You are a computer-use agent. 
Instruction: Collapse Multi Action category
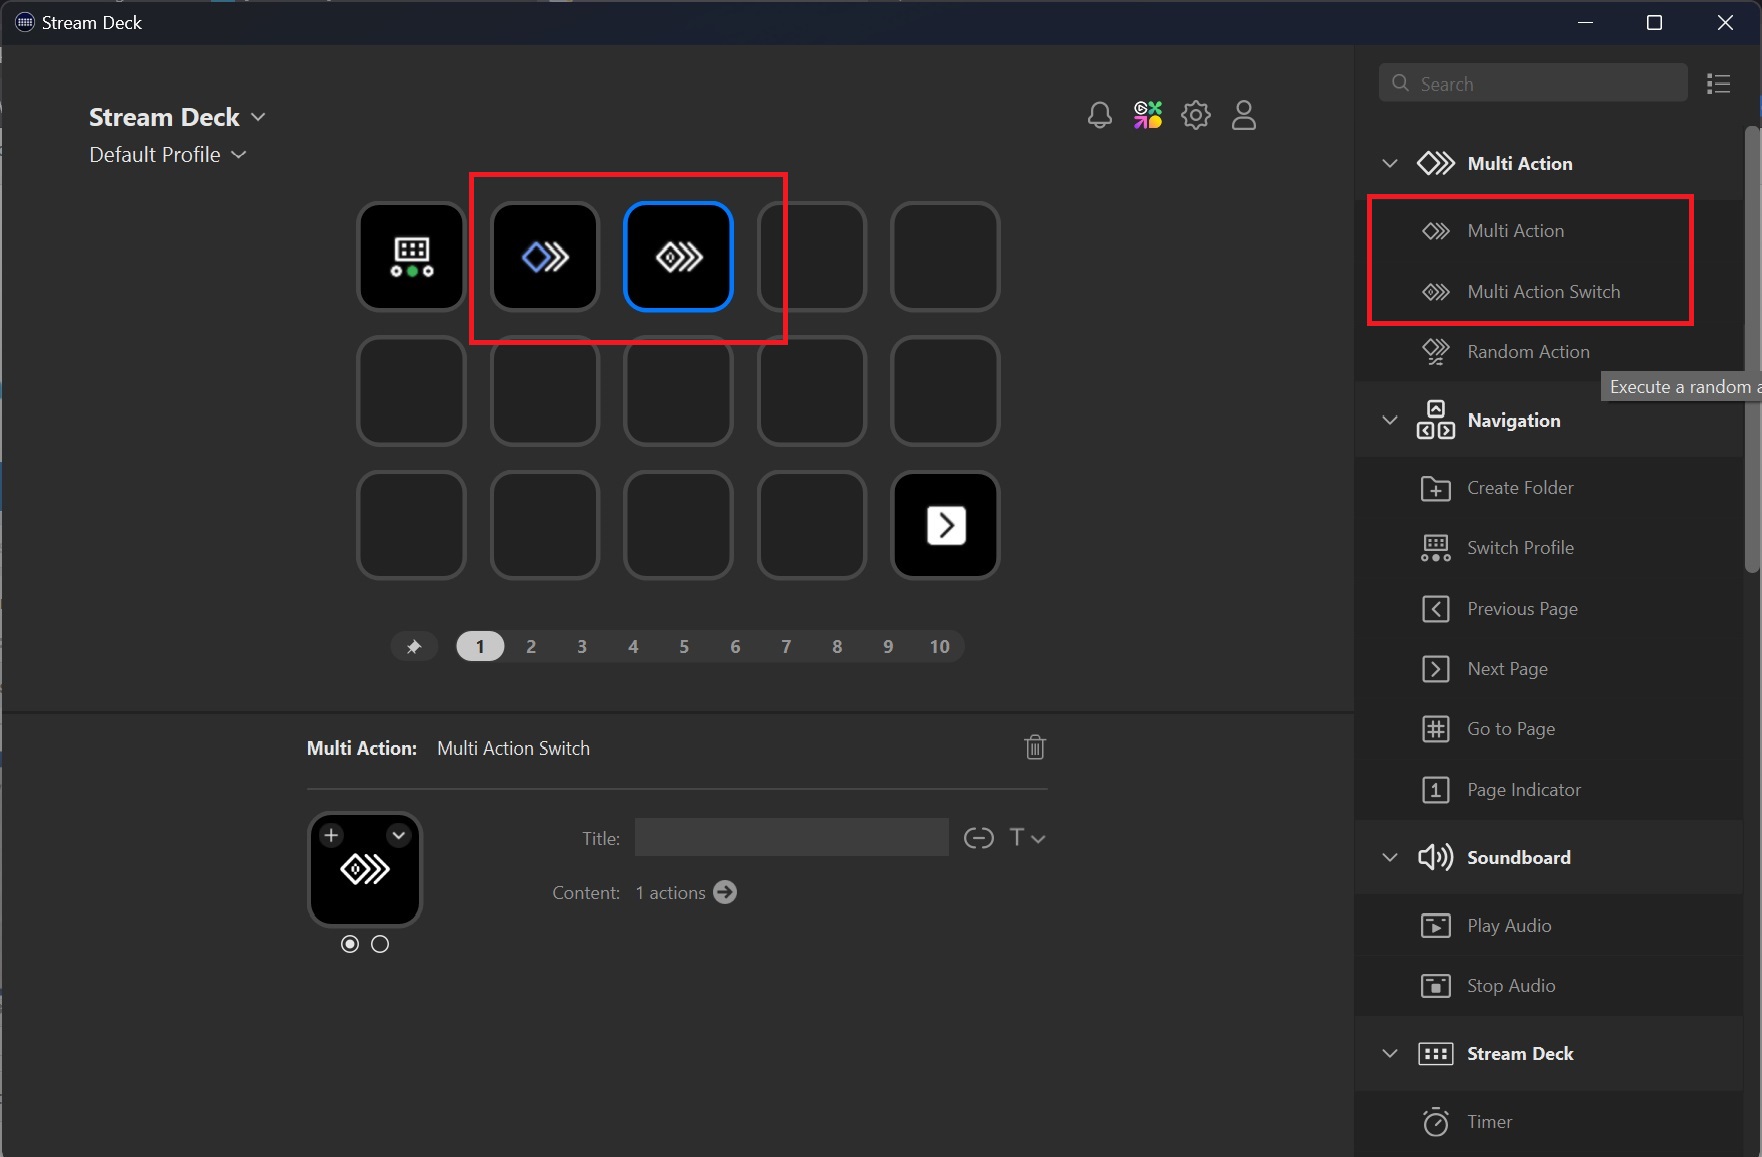point(1390,163)
